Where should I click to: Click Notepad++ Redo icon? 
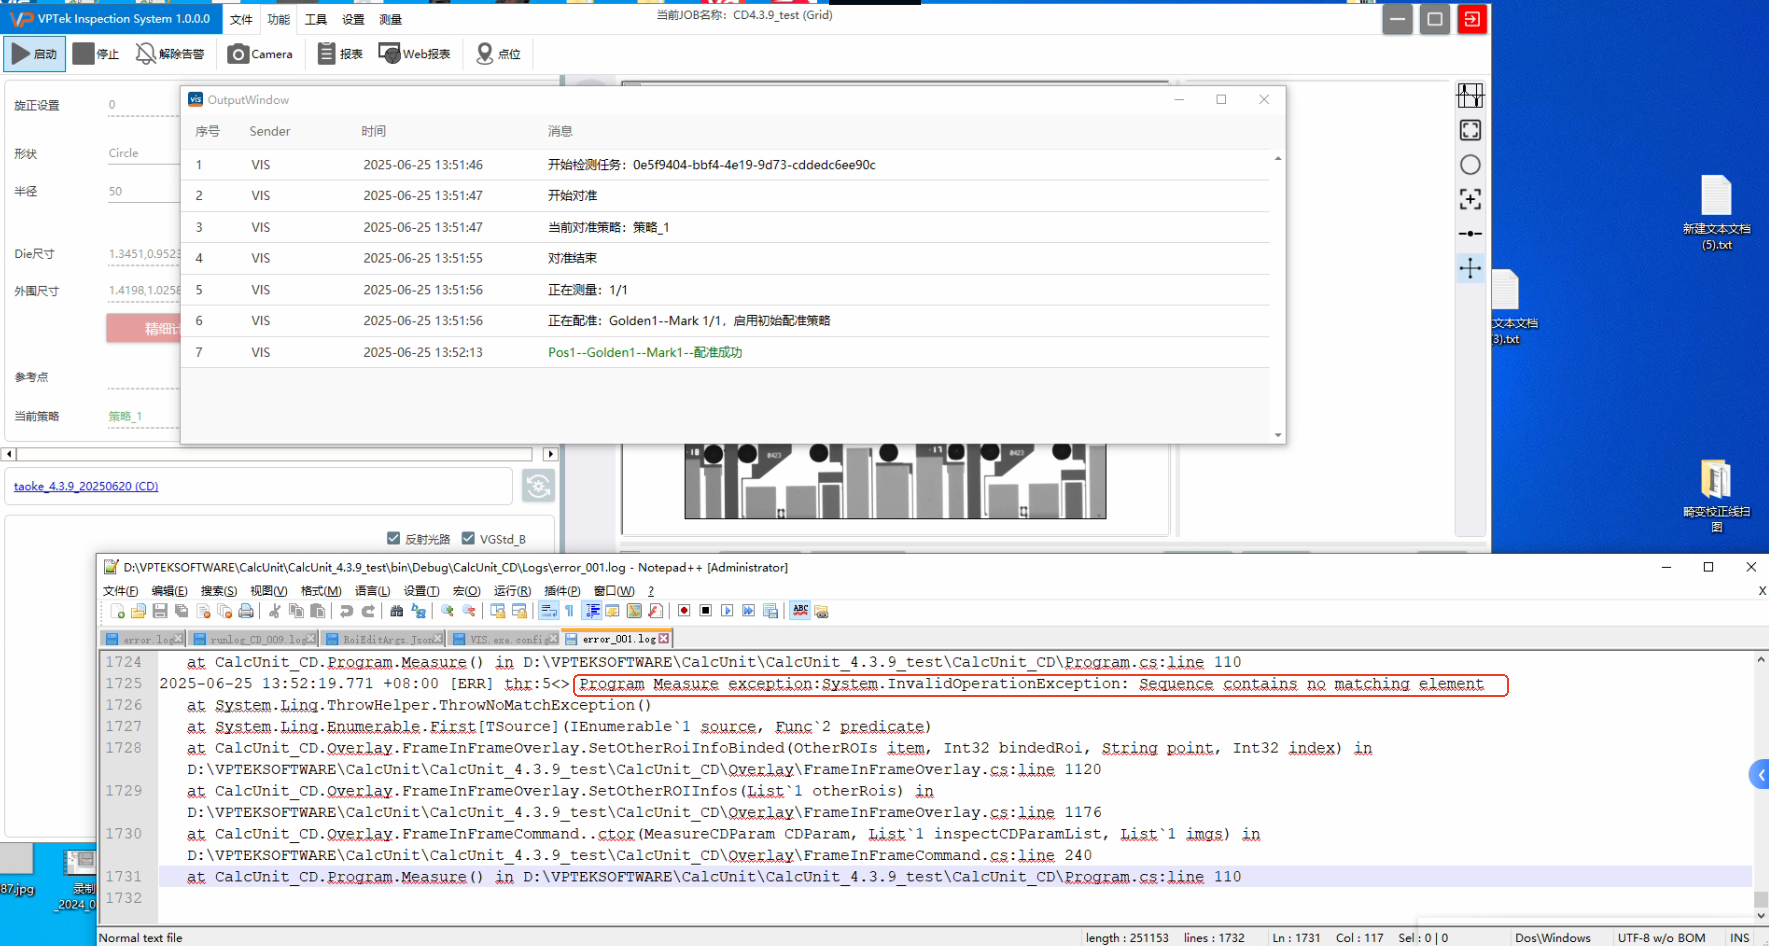pos(368,611)
